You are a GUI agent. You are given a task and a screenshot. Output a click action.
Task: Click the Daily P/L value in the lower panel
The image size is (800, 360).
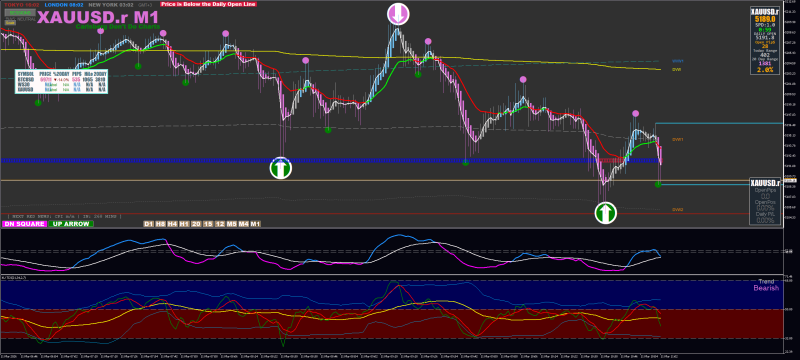click(765, 220)
